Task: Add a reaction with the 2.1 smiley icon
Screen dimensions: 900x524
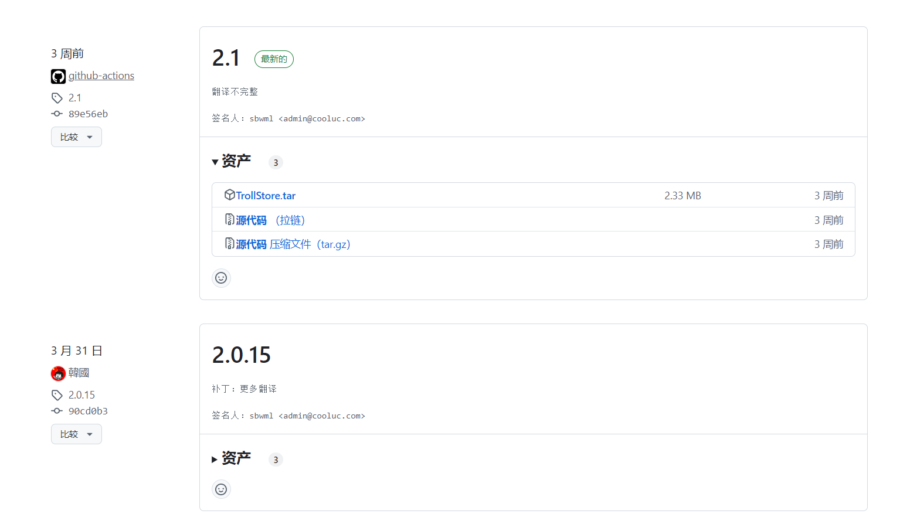Action: (221, 278)
